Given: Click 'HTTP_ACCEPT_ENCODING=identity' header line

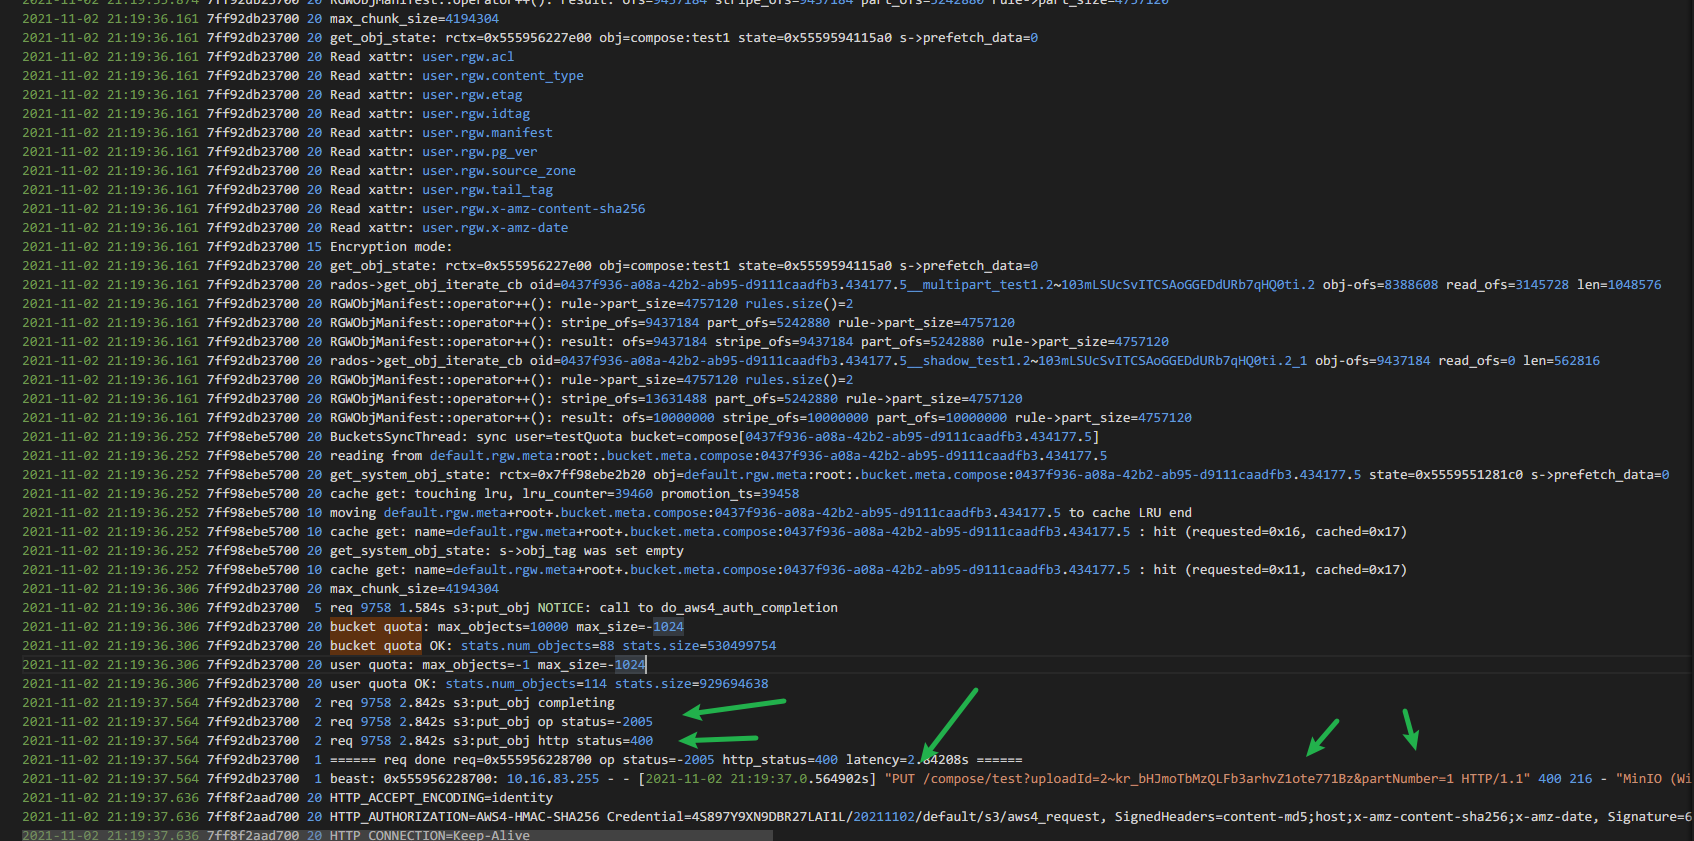Looking at the screenshot, I should click(441, 798).
